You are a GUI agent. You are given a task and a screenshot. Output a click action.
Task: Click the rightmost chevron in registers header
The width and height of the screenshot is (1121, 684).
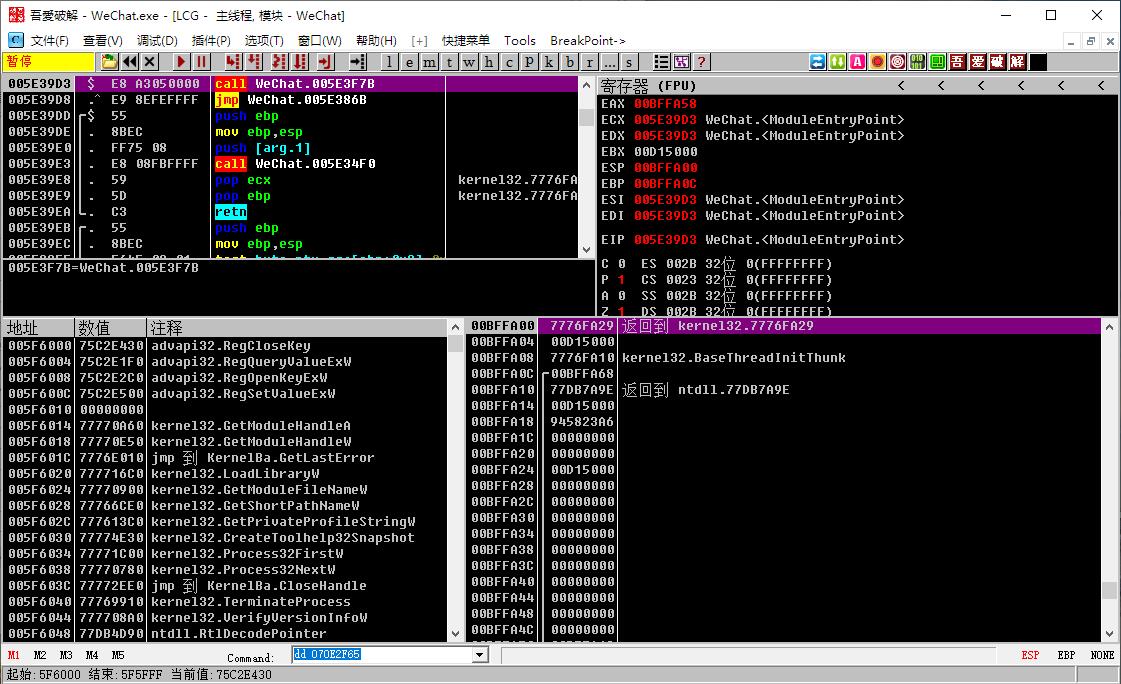pos(1101,86)
